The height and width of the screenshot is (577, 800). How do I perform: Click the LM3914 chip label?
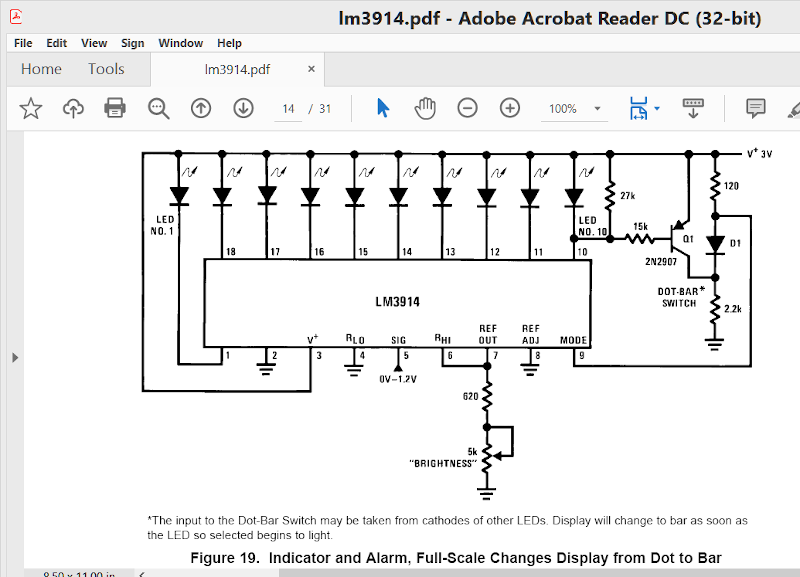[397, 302]
